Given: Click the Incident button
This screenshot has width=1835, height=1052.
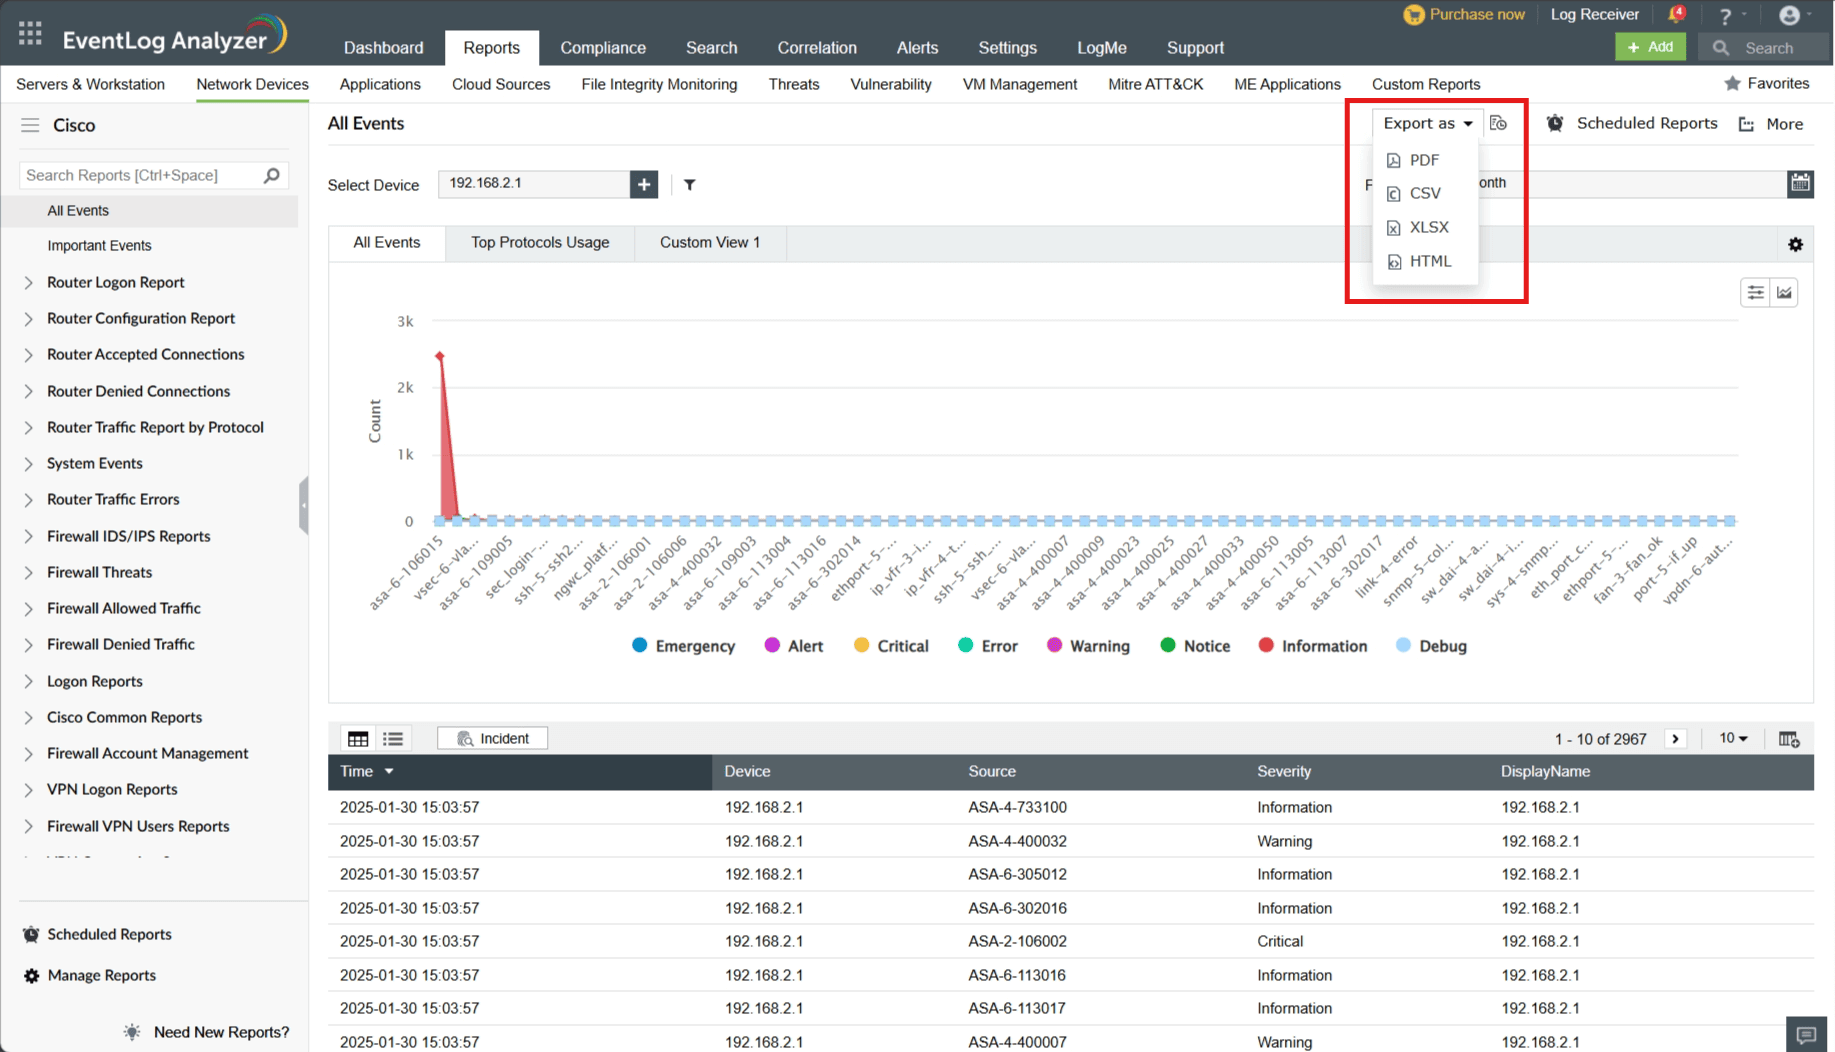Looking at the screenshot, I should coord(493,739).
